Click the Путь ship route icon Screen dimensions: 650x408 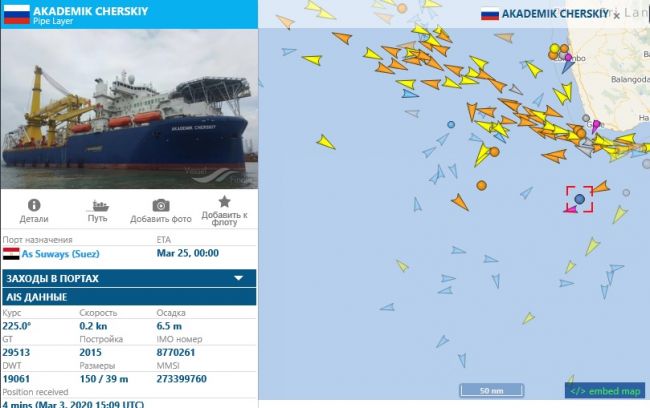coord(98,205)
